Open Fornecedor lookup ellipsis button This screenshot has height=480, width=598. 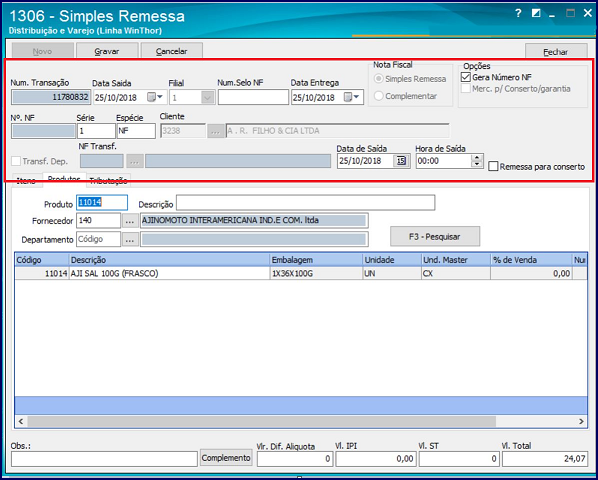tap(130, 221)
